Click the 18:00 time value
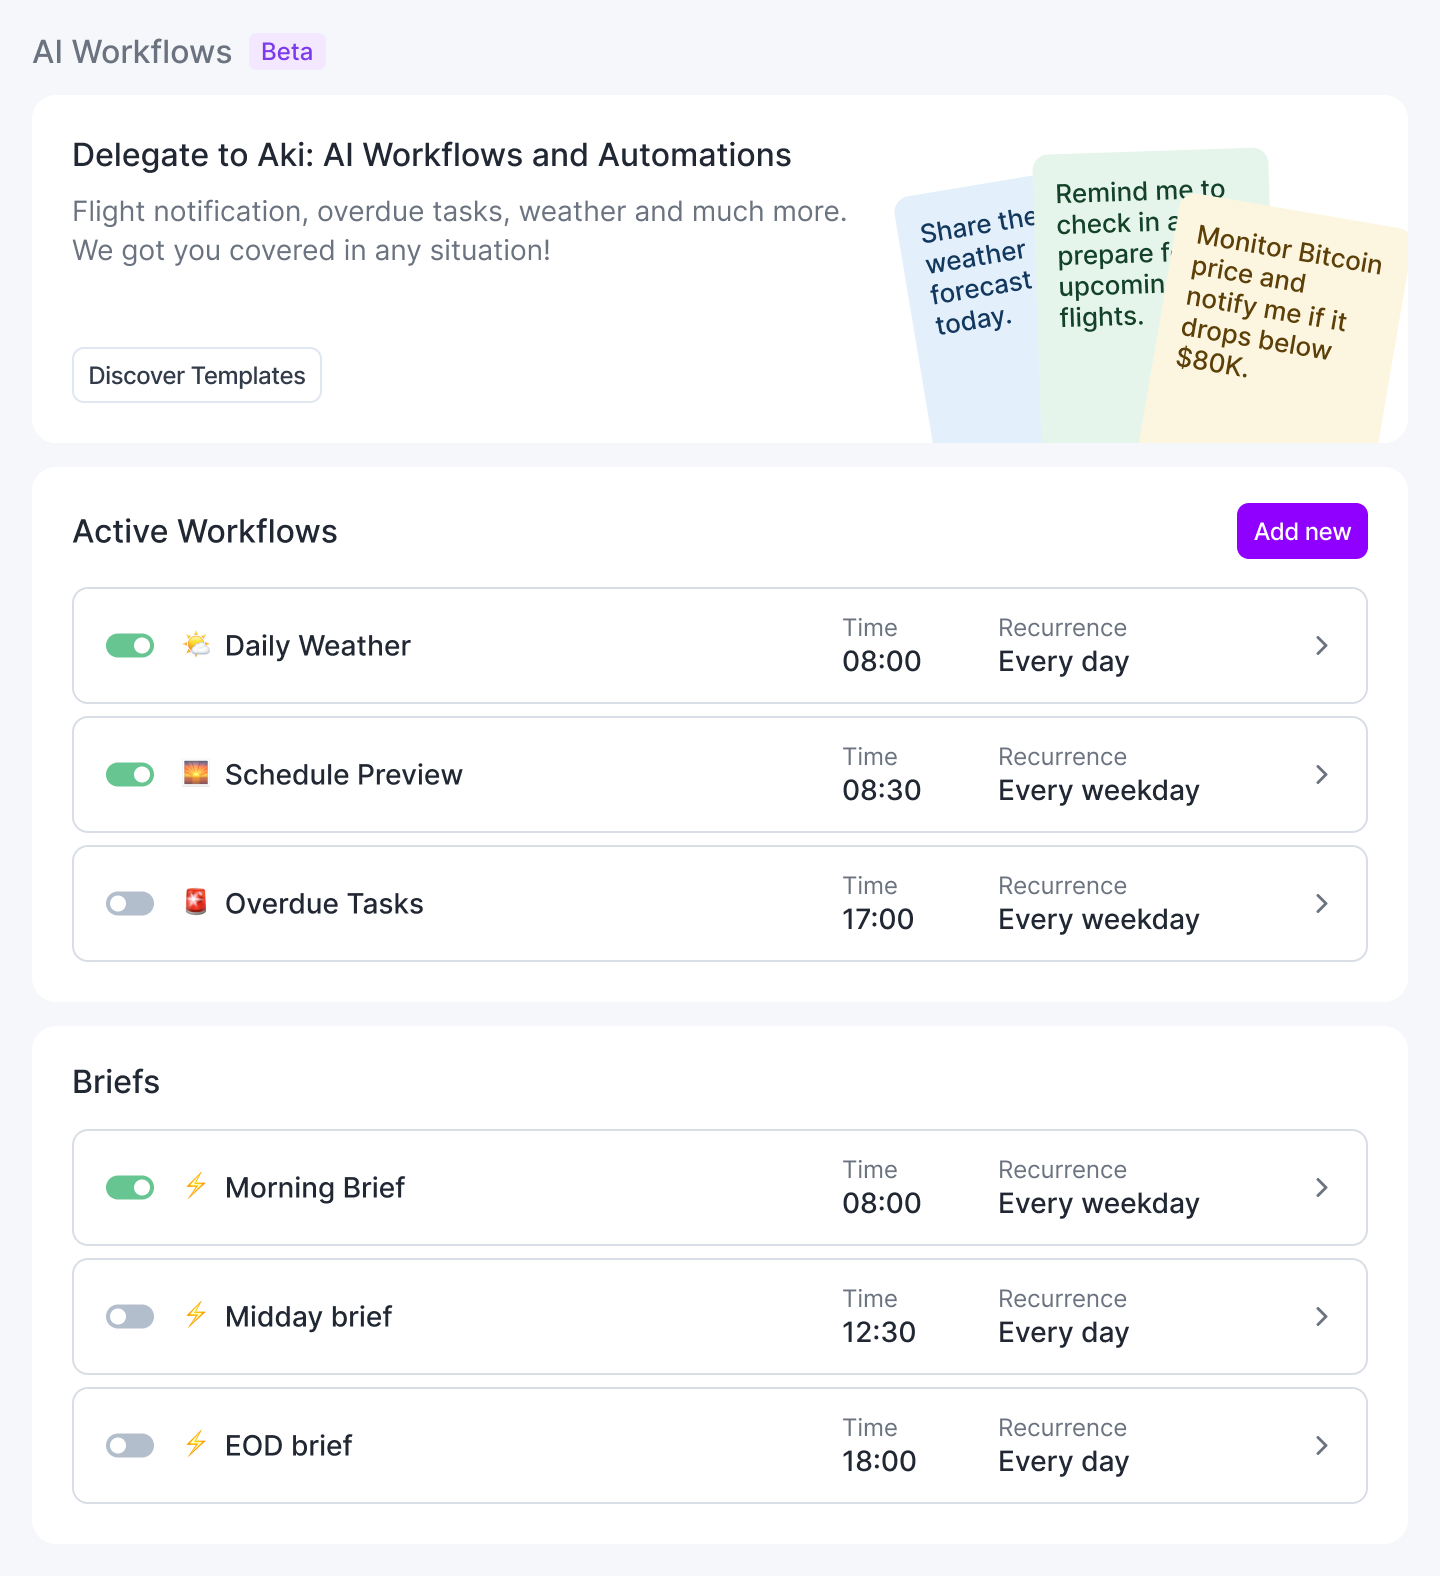The height and width of the screenshot is (1576, 1440). click(x=879, y=1461)
